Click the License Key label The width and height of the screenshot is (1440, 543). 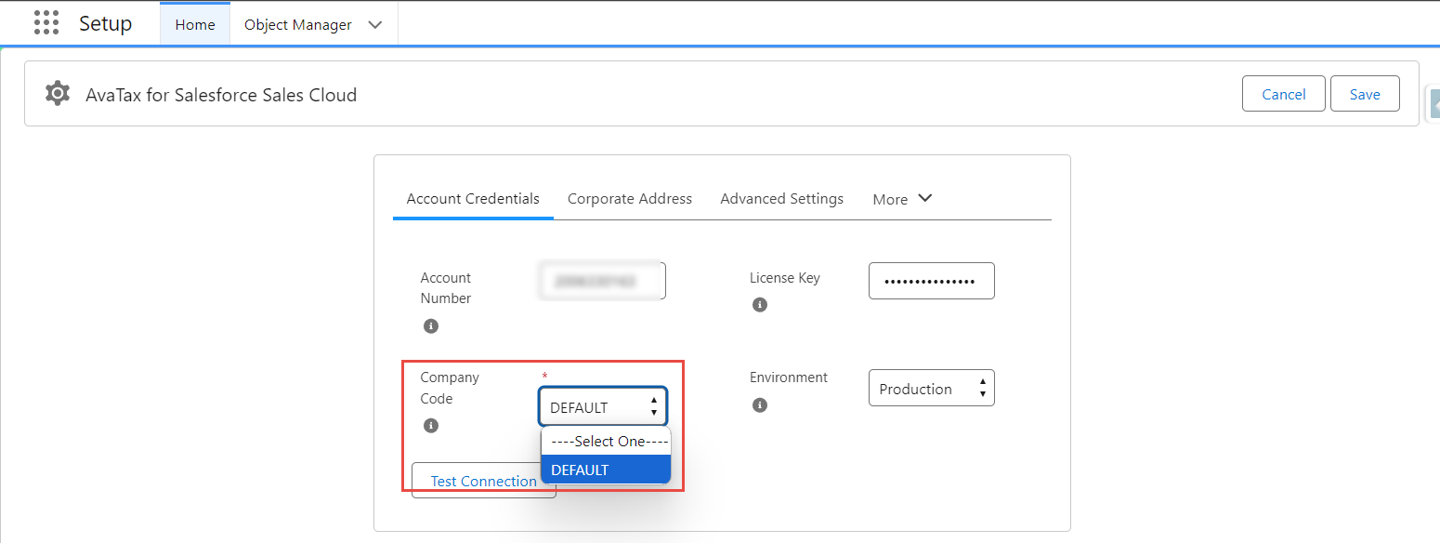click(x=785, y=278)
